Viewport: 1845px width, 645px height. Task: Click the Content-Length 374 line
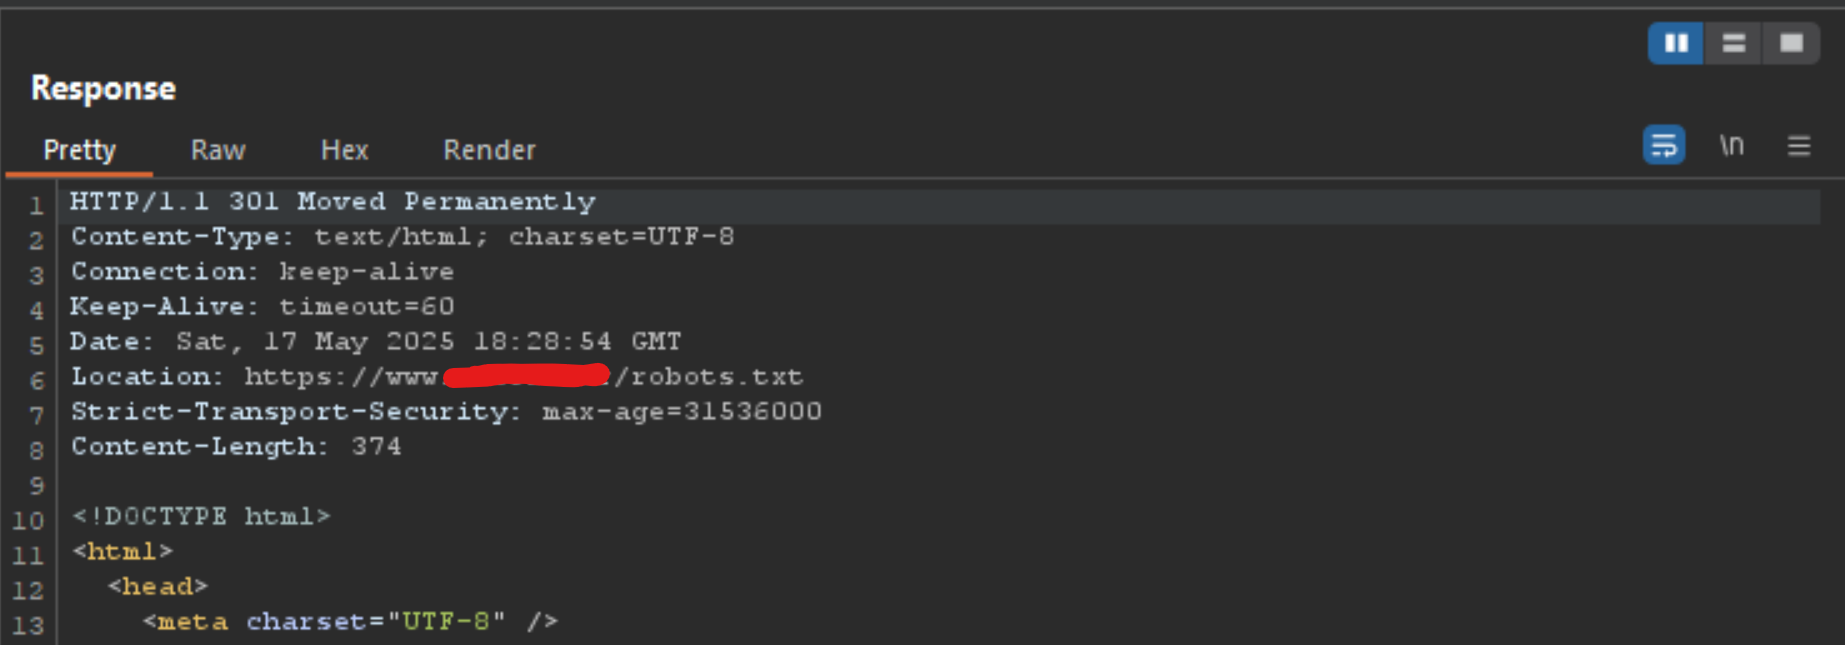click(x=236, y=447)
